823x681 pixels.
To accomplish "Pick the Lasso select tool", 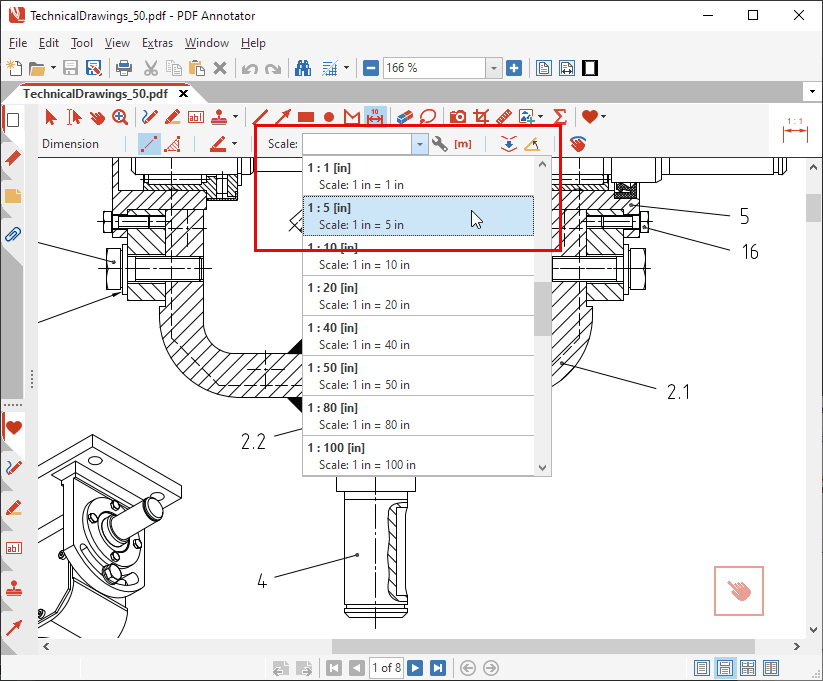I will click(428, 117).
